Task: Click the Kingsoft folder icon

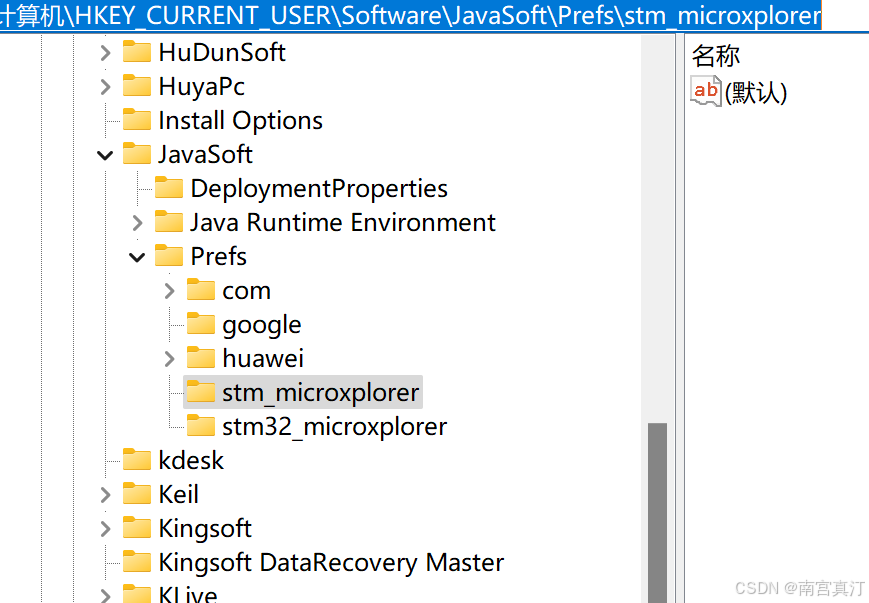Action: coord(136,528)
